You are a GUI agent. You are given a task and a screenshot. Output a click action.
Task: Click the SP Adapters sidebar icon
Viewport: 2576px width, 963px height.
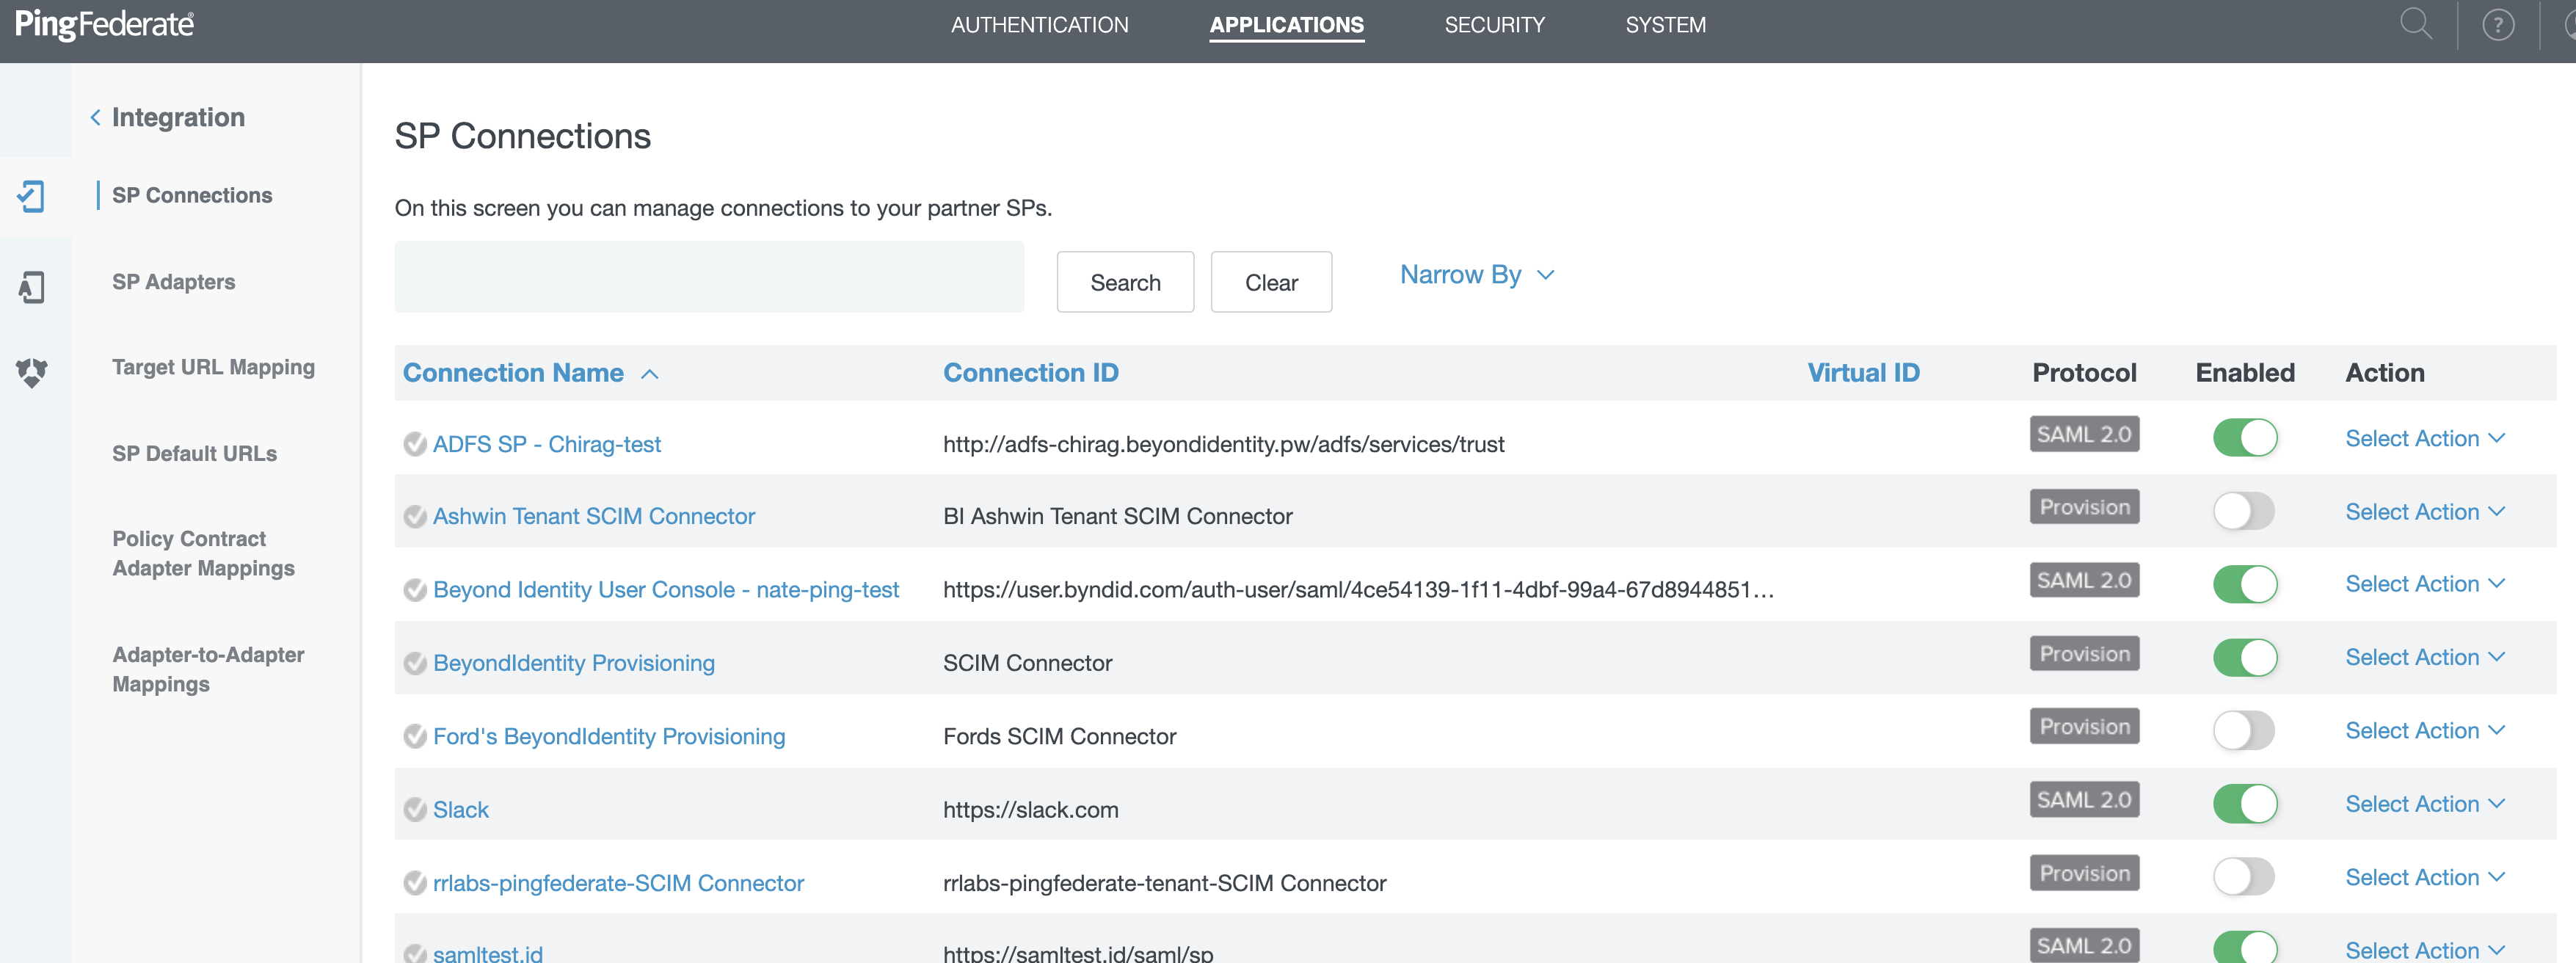32,287
